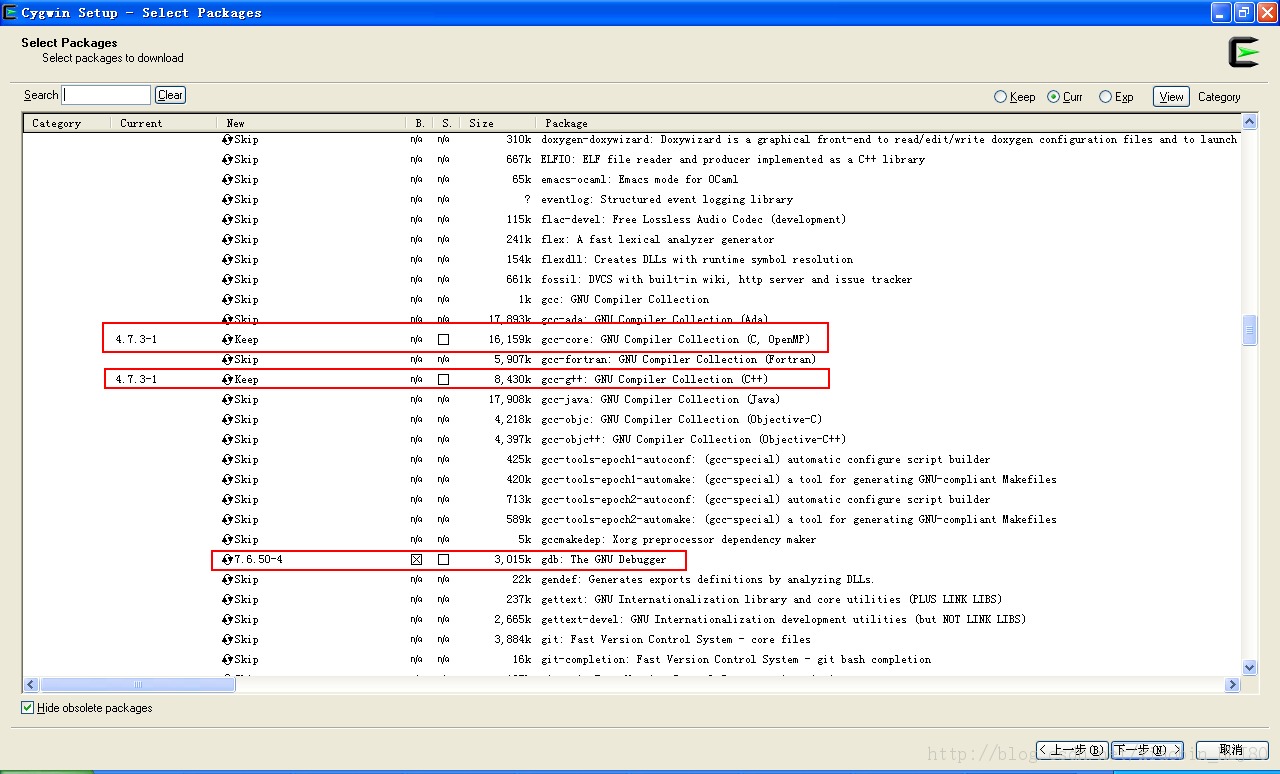Click into the Search input field
1280x774 pixels.
(x=106, y=95)
